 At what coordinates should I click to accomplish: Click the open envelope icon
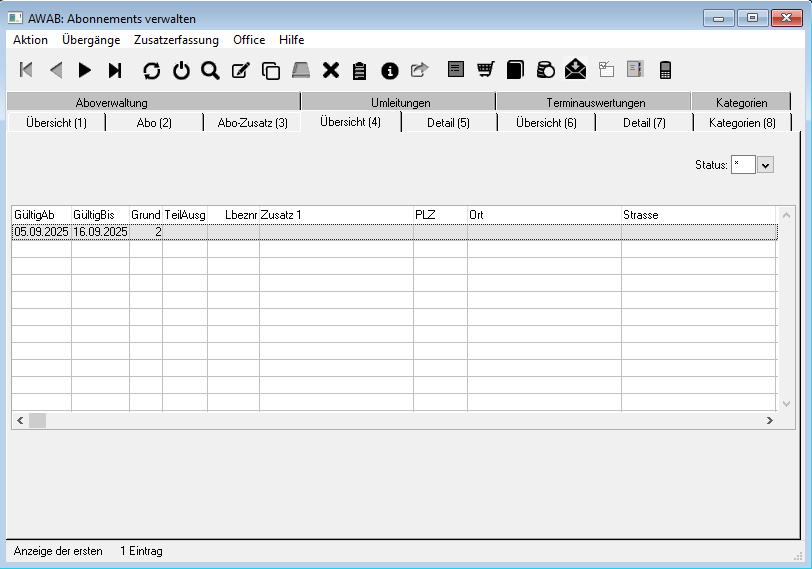(x=575, y=69)
